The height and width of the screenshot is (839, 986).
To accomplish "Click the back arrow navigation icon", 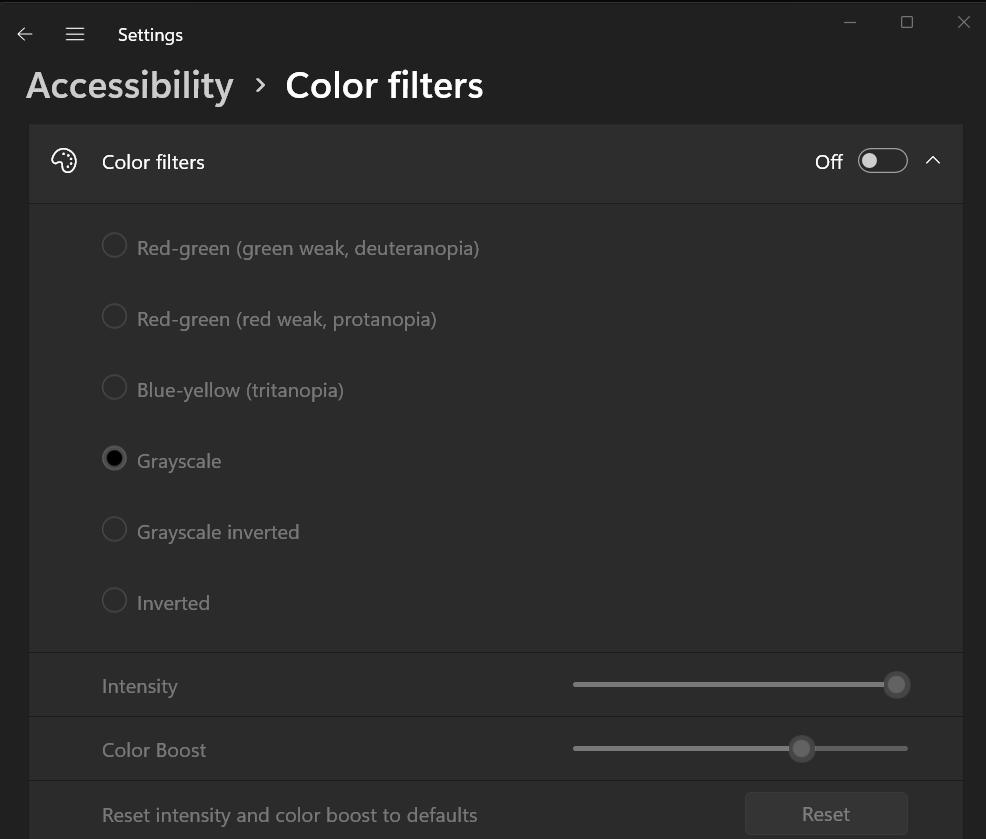I will tap(24, 33).
